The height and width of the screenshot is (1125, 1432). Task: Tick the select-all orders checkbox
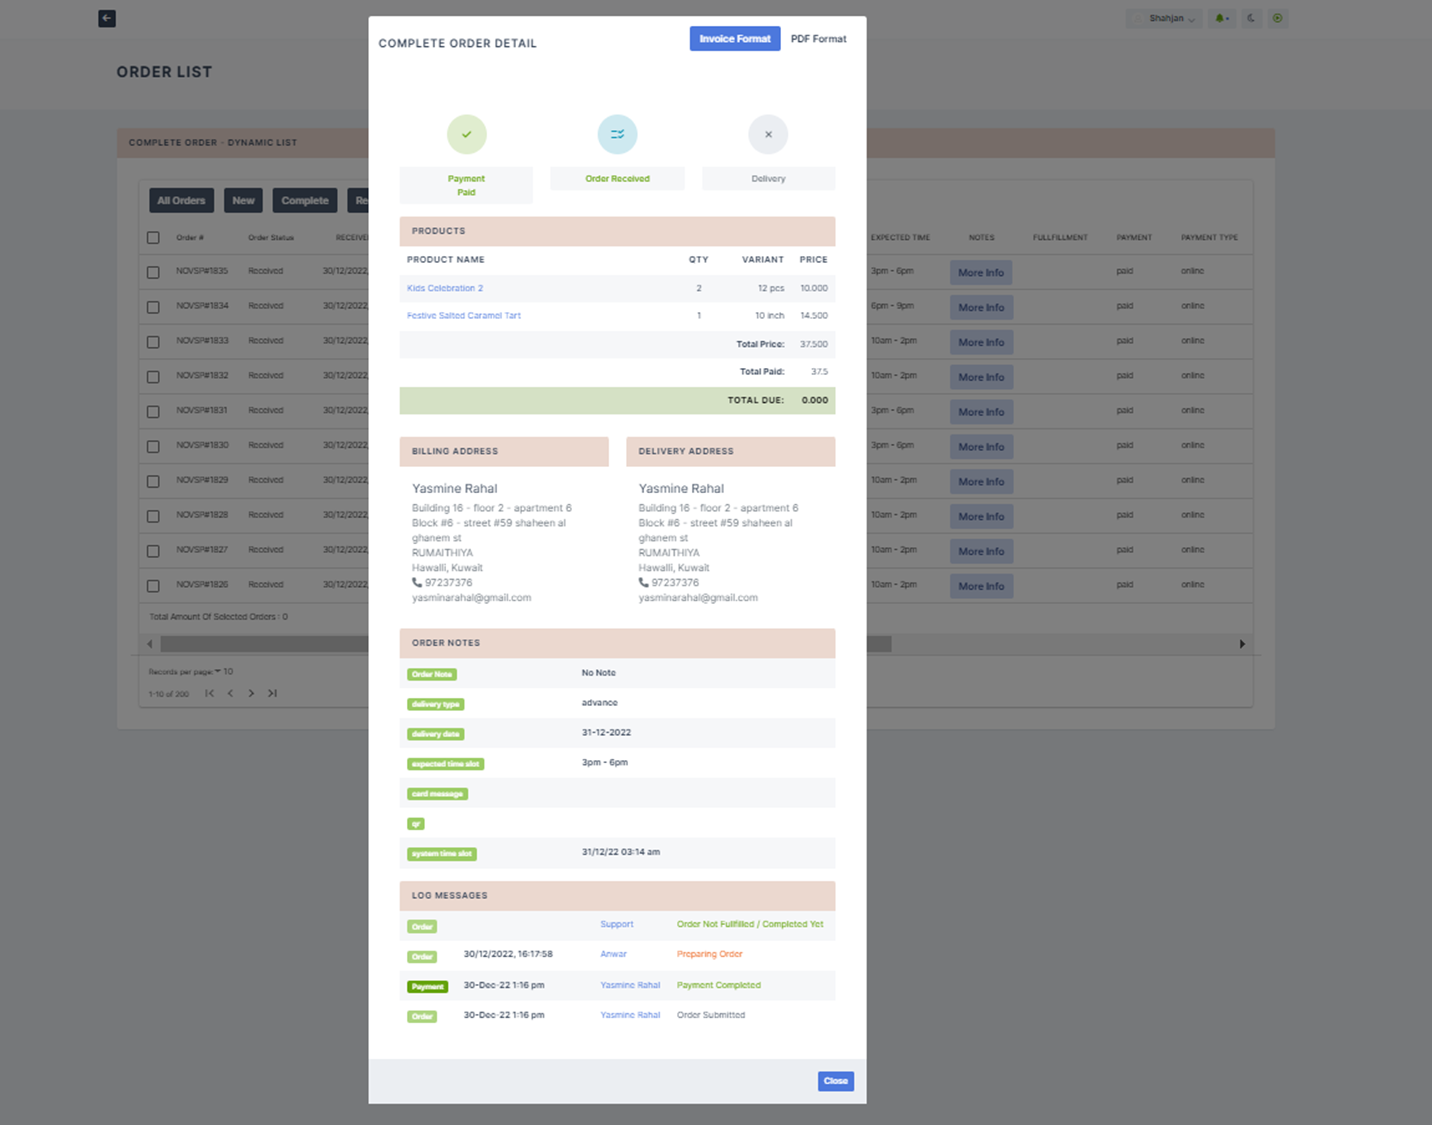(153, 238)
